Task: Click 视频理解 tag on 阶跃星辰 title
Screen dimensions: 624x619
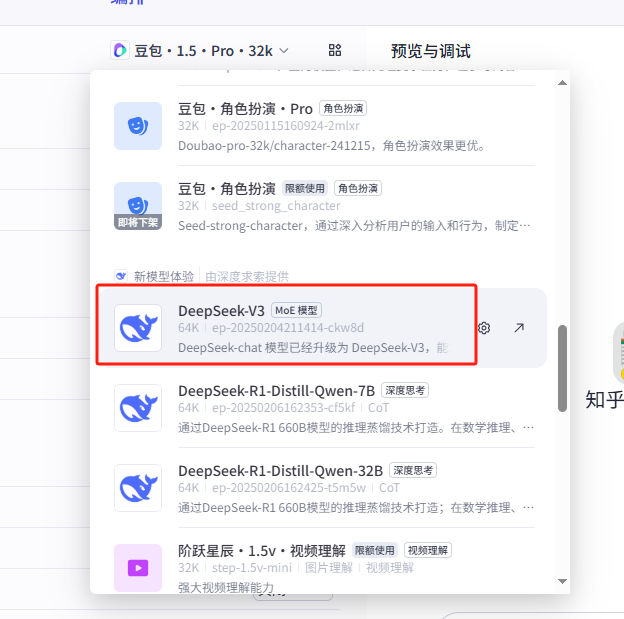Action: (428, 551)
